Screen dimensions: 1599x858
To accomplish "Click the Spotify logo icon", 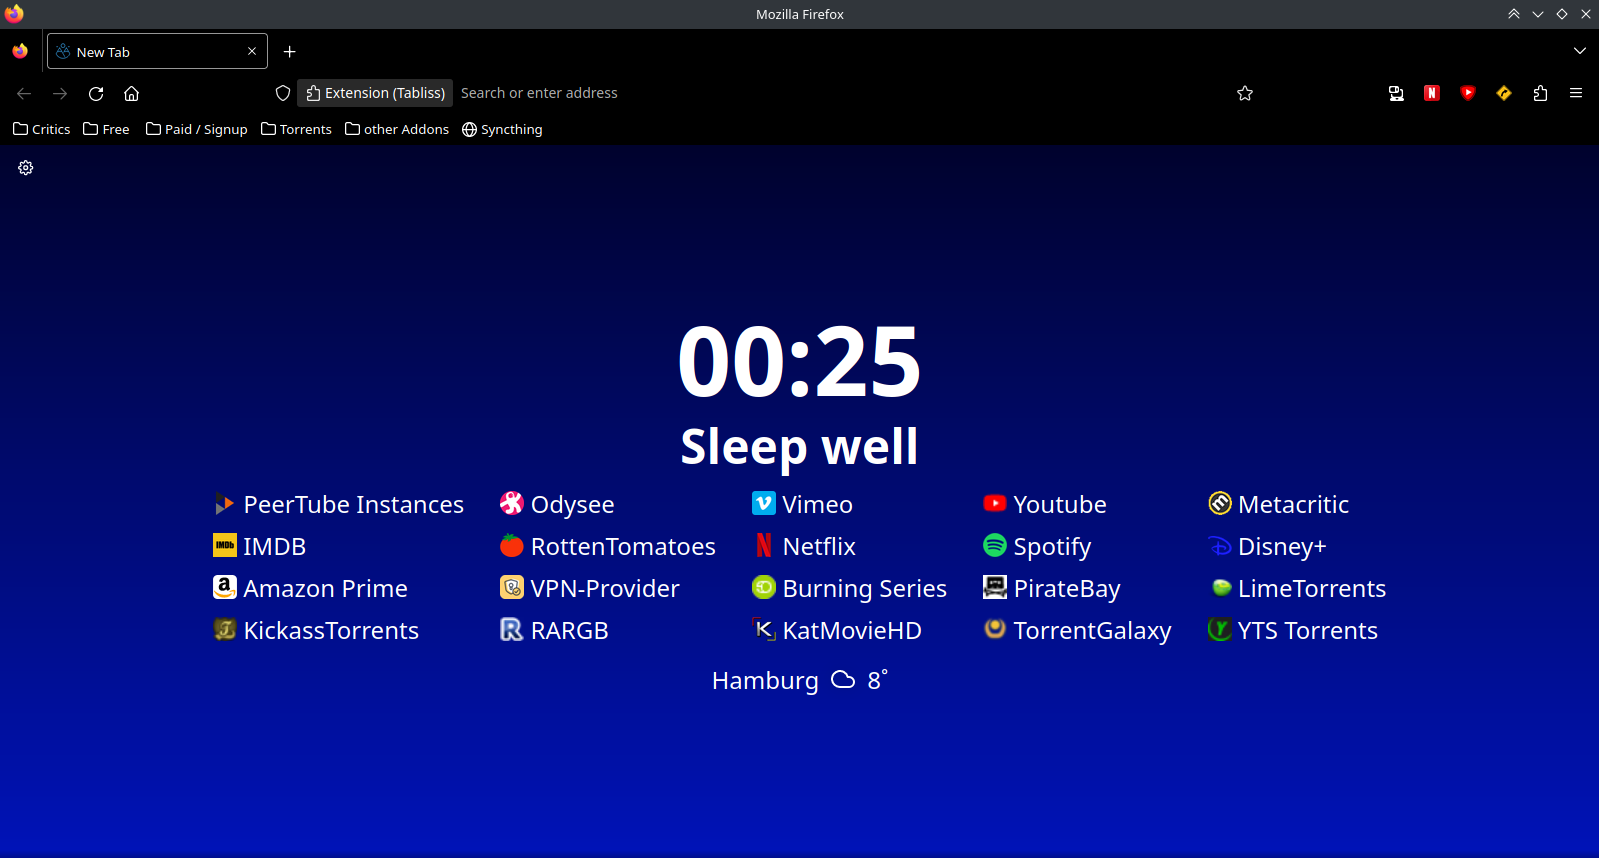I will pyautogui.click(x=994, y=546).
